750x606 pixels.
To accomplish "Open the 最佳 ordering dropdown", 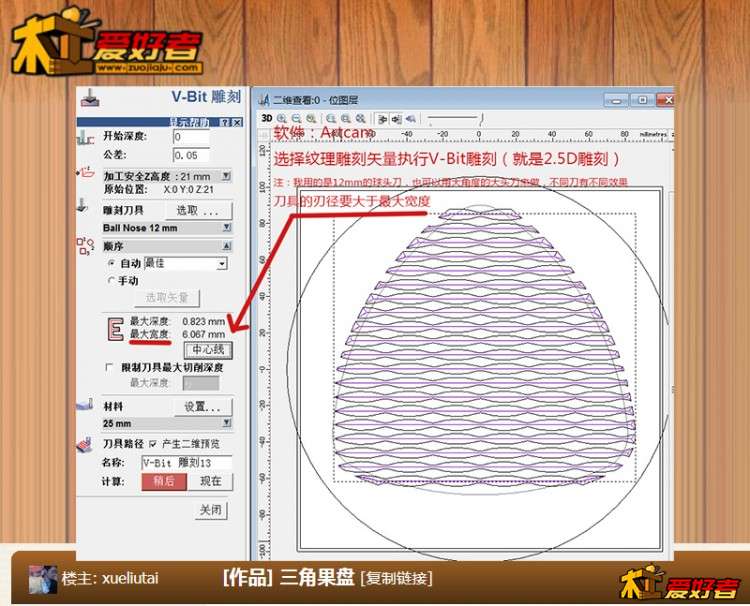I will [221, 264].
